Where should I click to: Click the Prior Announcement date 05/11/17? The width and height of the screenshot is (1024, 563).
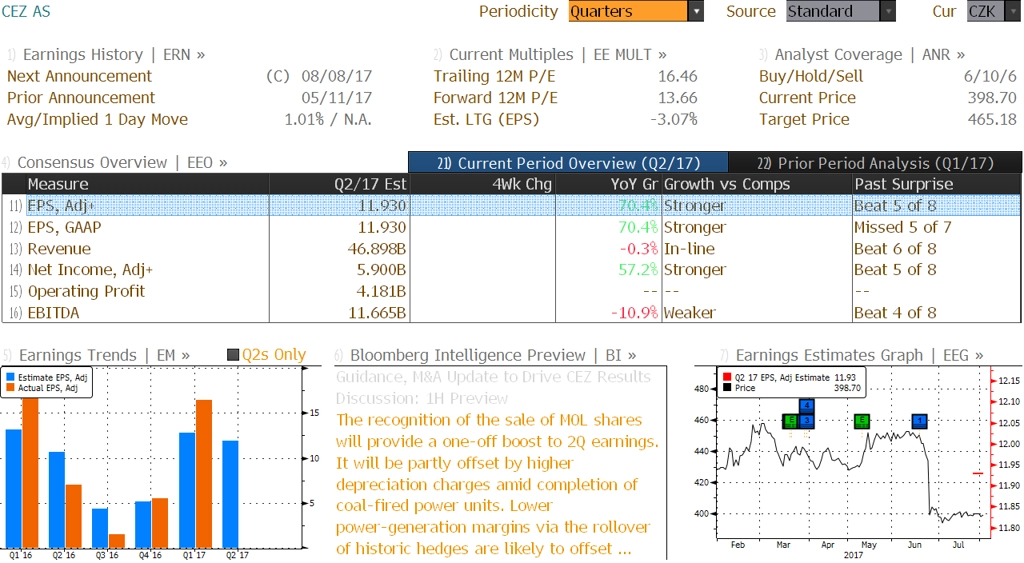(x=336, y=98)
